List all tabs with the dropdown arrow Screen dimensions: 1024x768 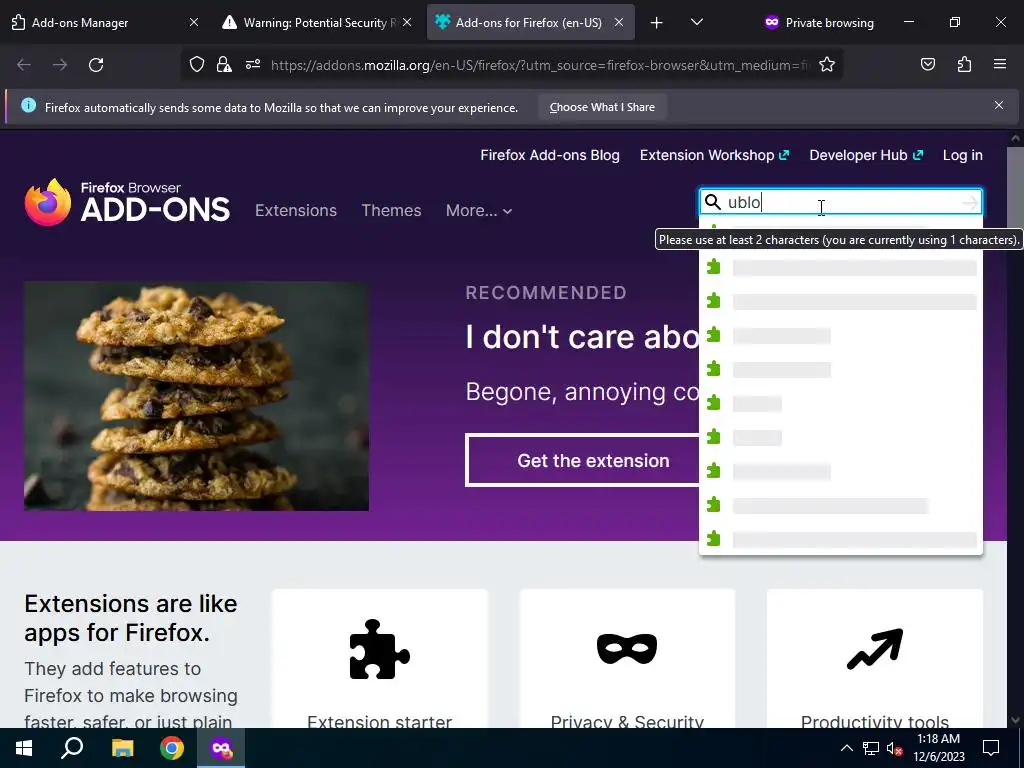pos(697,22)
